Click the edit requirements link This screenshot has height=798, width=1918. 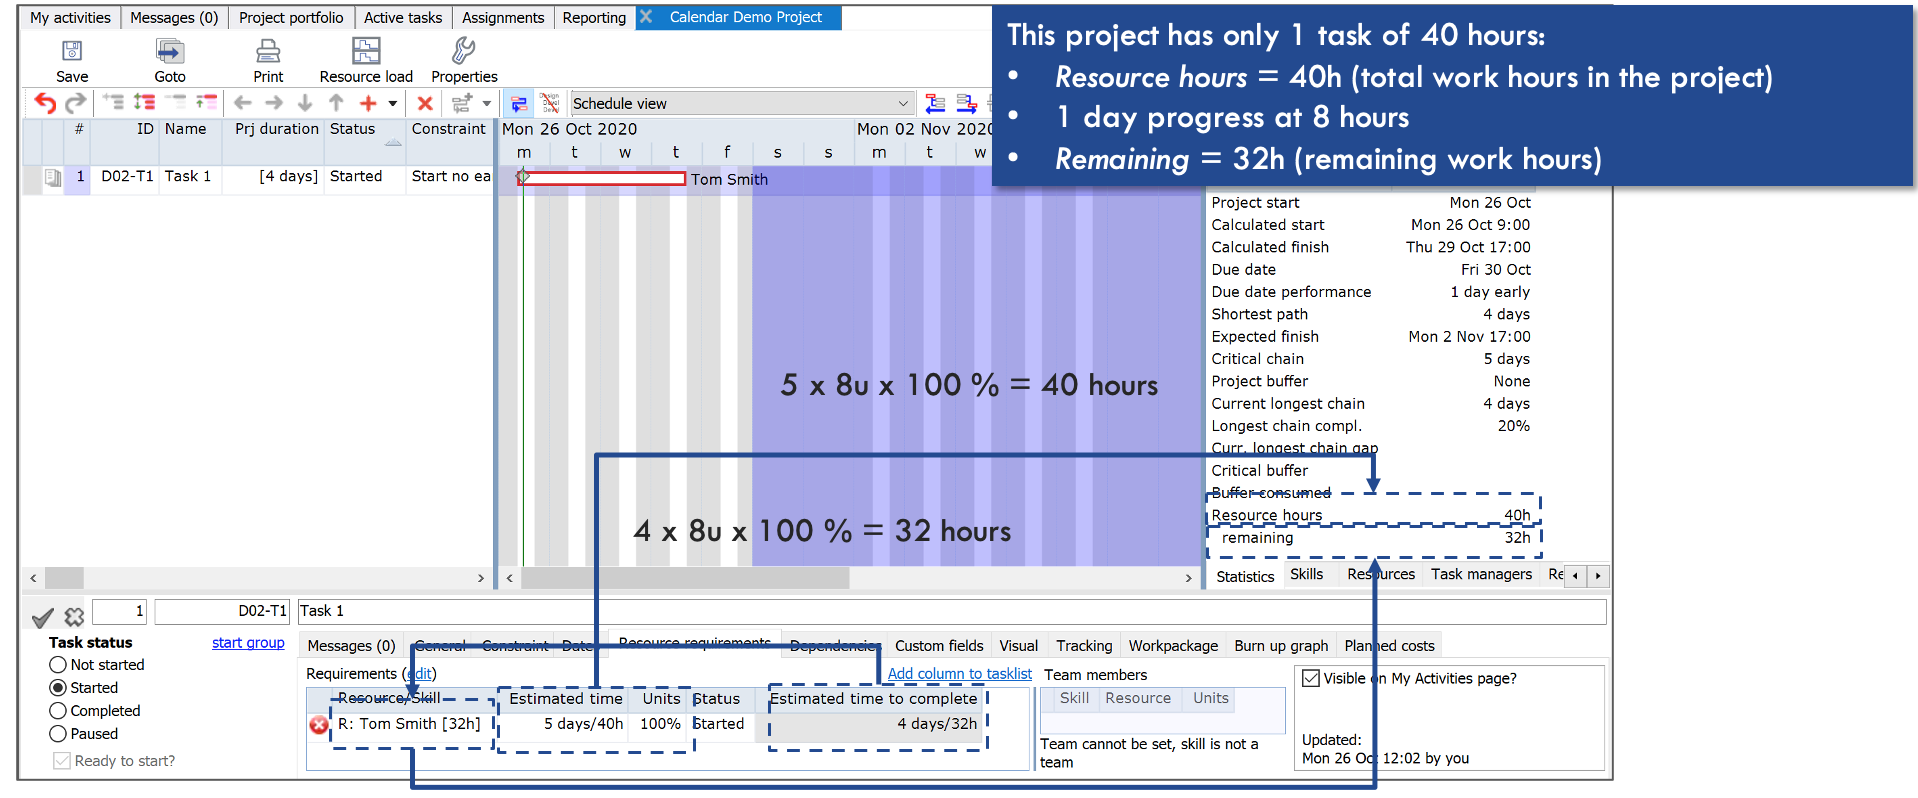420,674
